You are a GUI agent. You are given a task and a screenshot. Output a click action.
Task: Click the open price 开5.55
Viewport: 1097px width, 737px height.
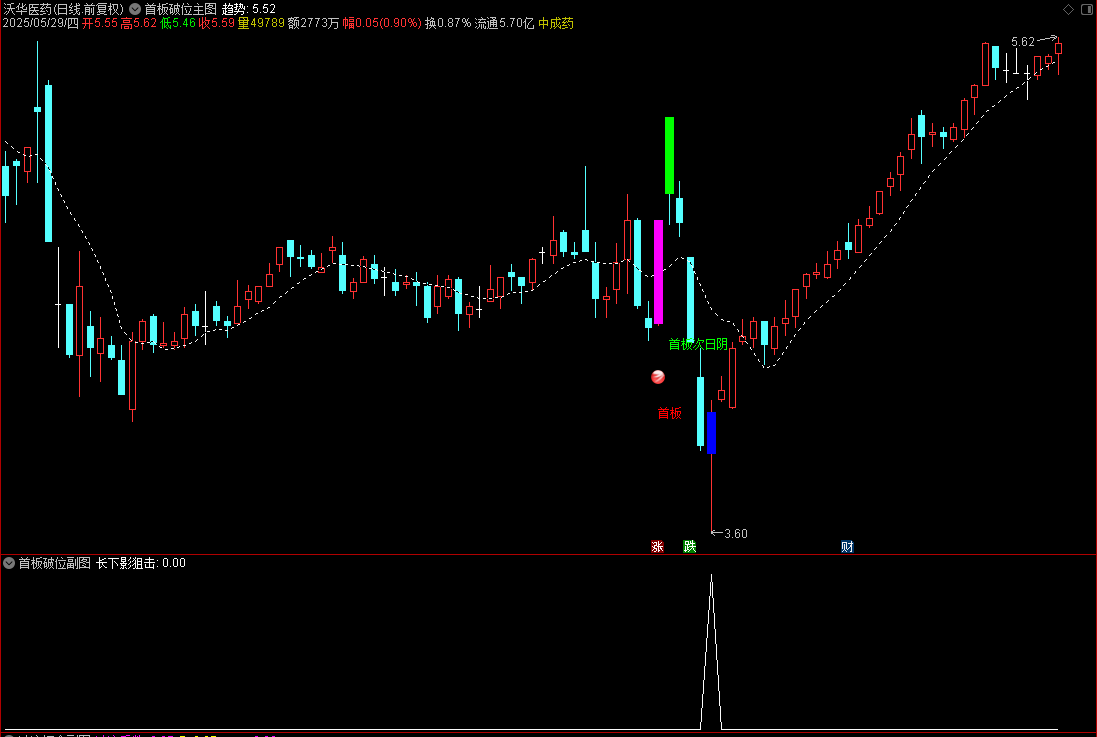(99, 23)
